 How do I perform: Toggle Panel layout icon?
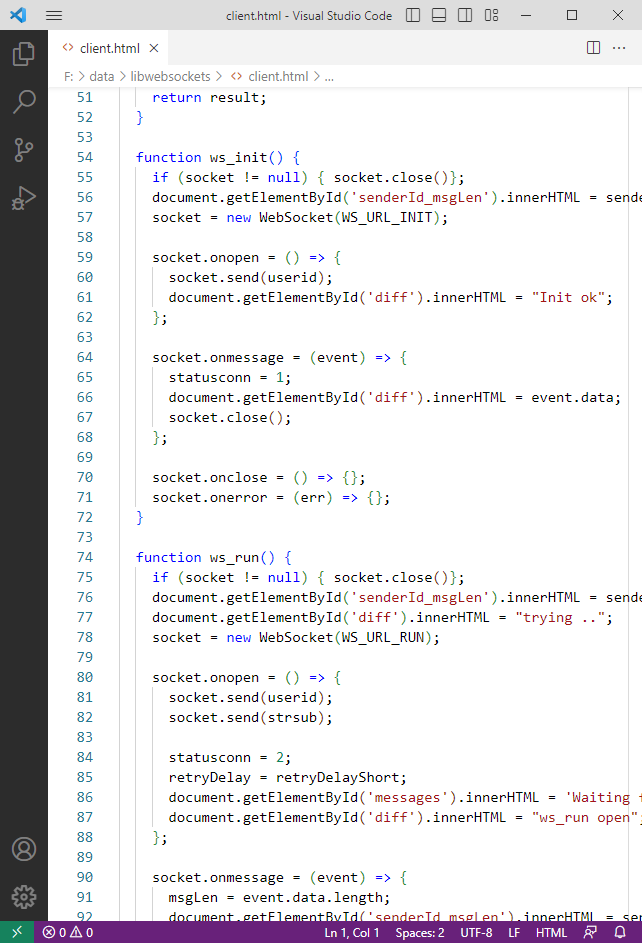tap(439, 16)
